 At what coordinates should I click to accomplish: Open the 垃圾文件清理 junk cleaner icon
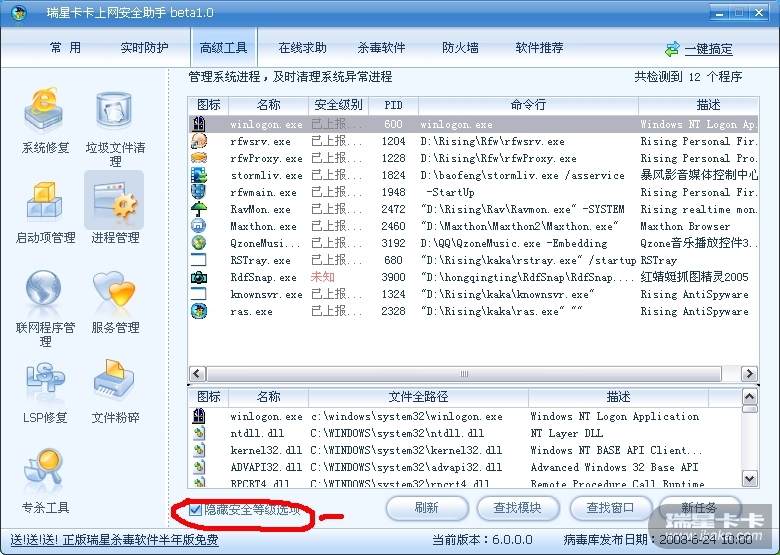(x=114, y=110)
